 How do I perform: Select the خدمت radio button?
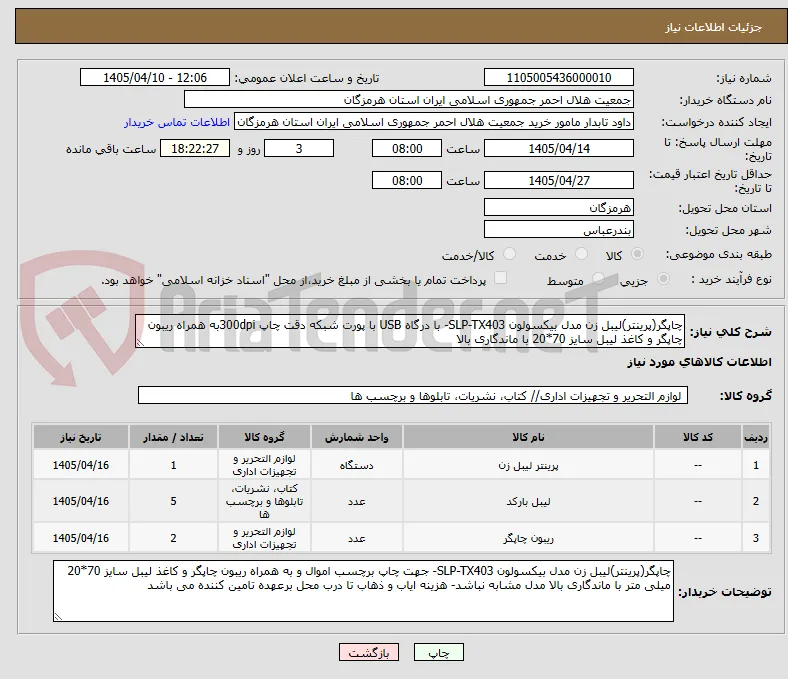coord(581,254)
